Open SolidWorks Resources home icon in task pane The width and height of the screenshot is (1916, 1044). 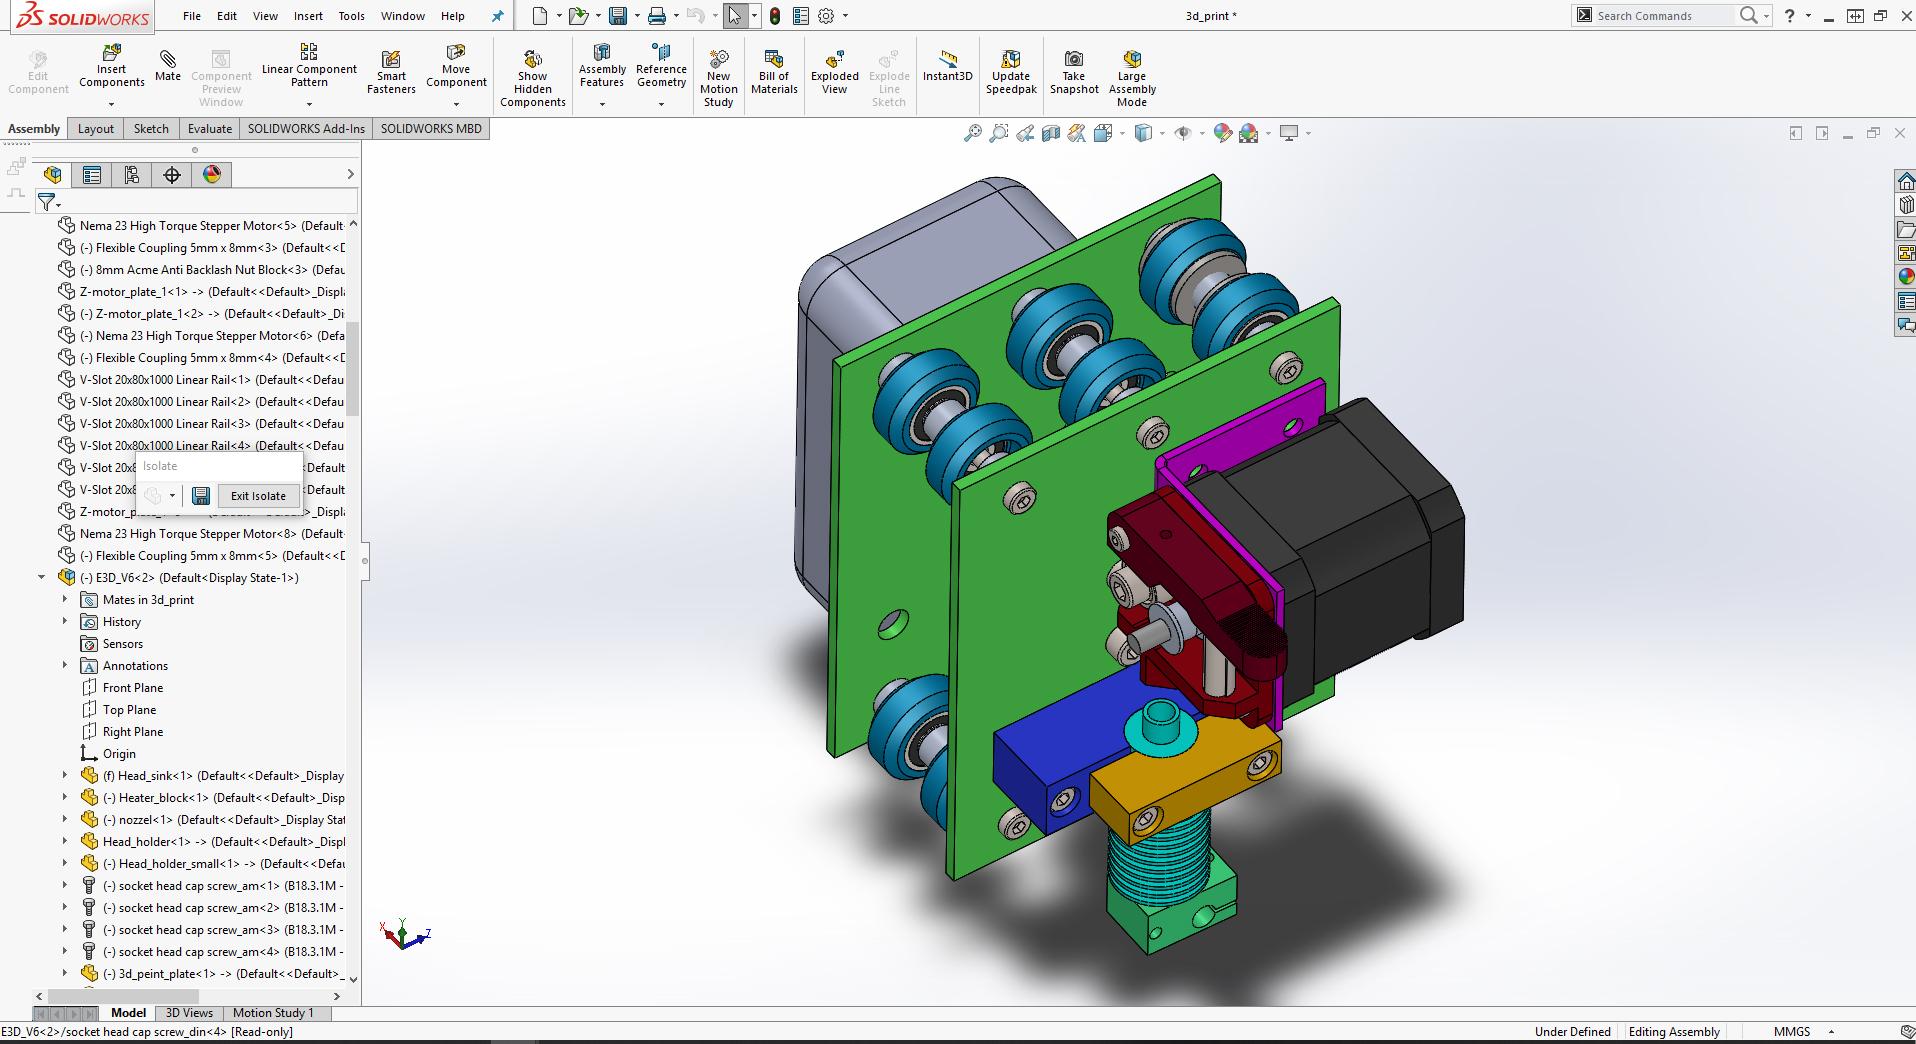tap(1905, 181)
